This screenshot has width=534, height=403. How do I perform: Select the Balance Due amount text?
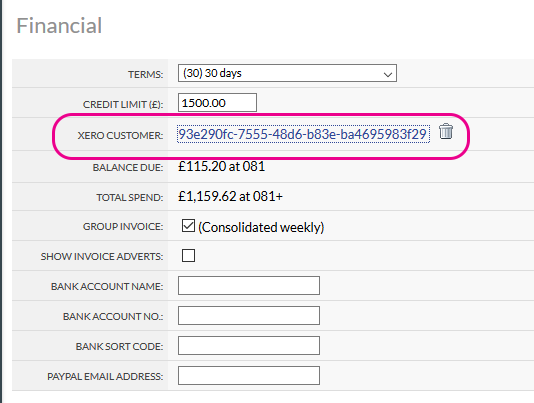tap(221, 167)
